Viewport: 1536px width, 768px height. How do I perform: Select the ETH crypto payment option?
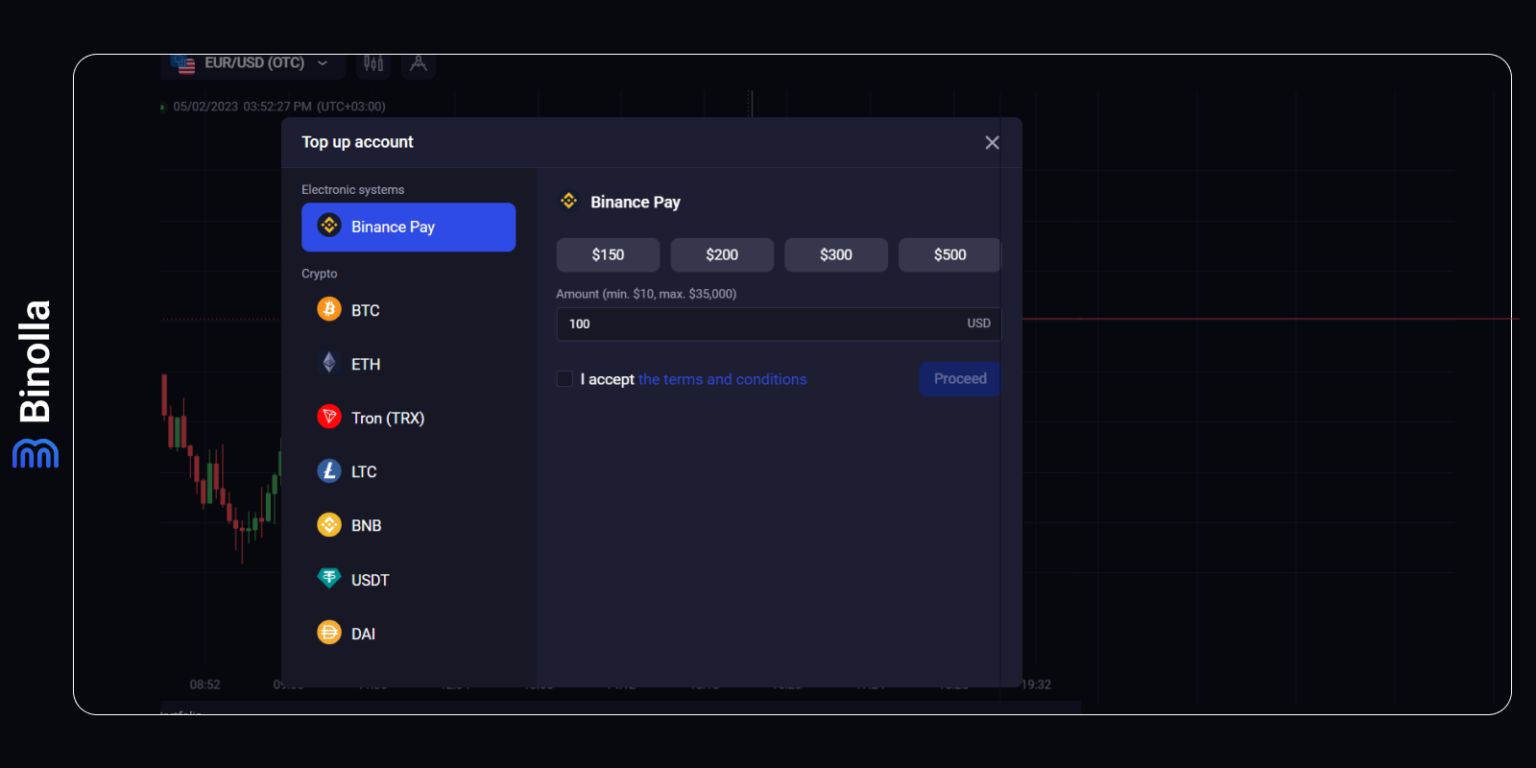(x=364, y=363)
